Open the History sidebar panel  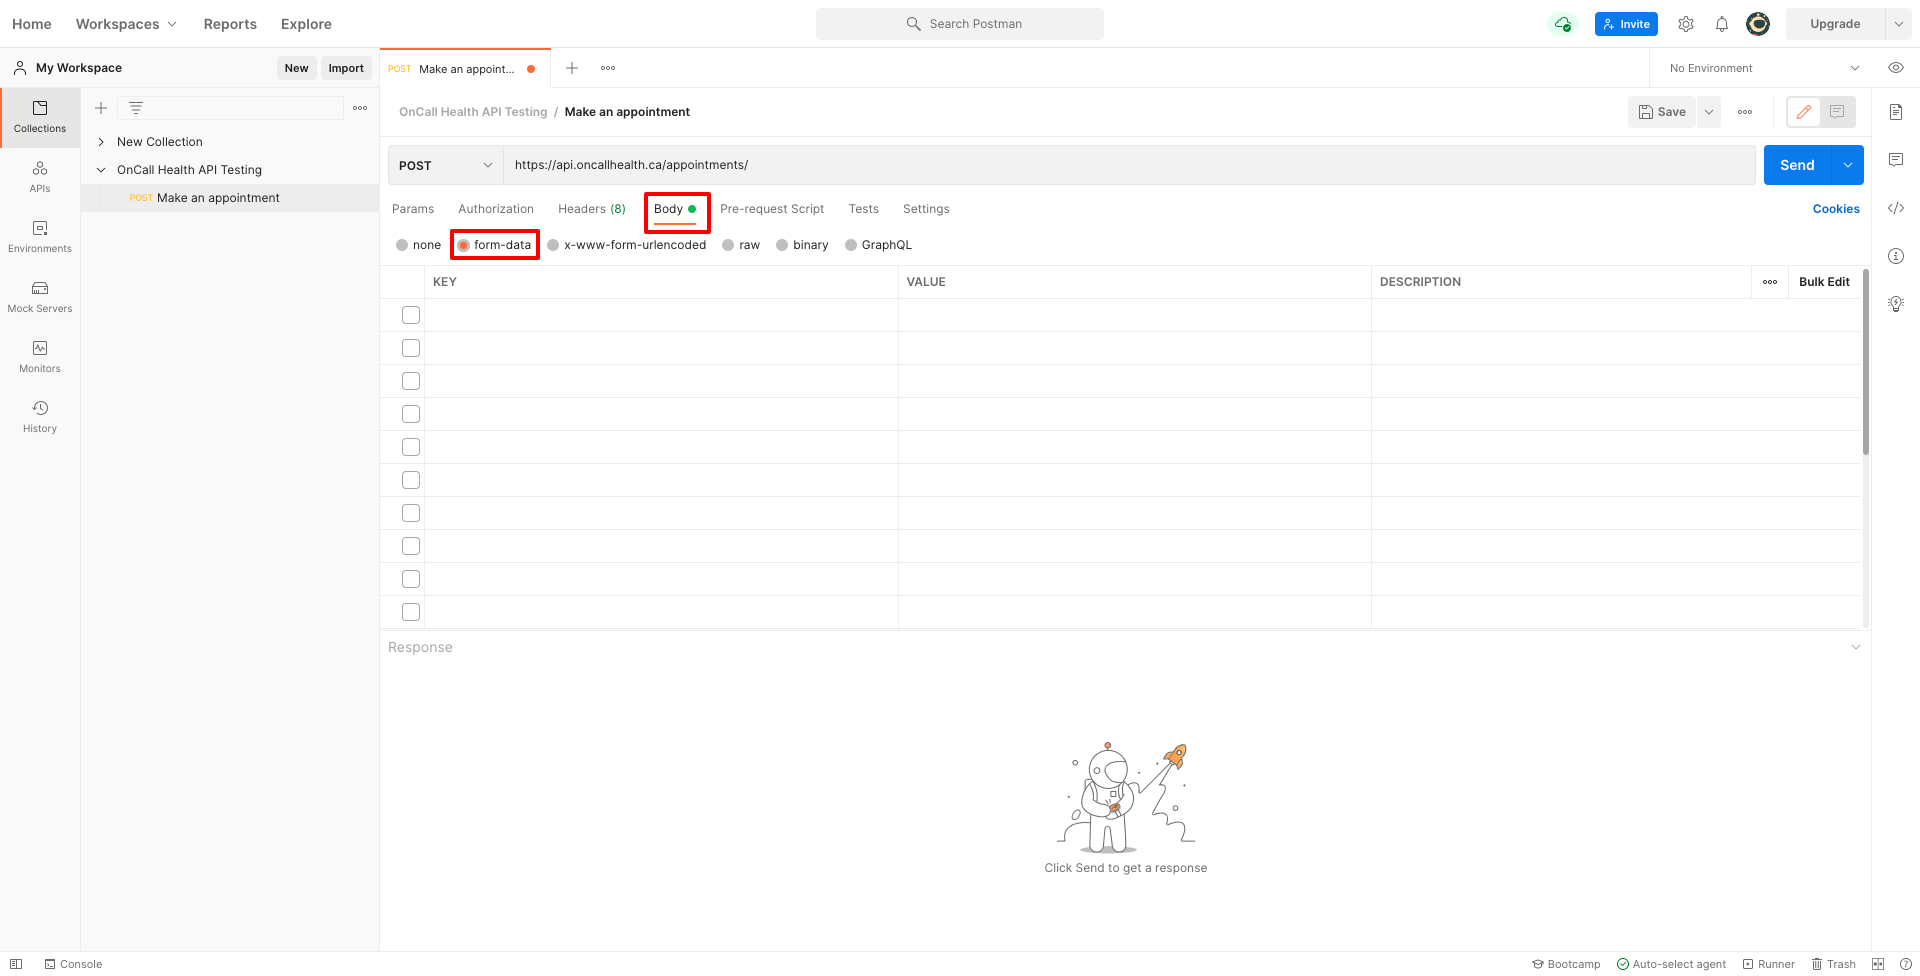click(x=40, y=417)
